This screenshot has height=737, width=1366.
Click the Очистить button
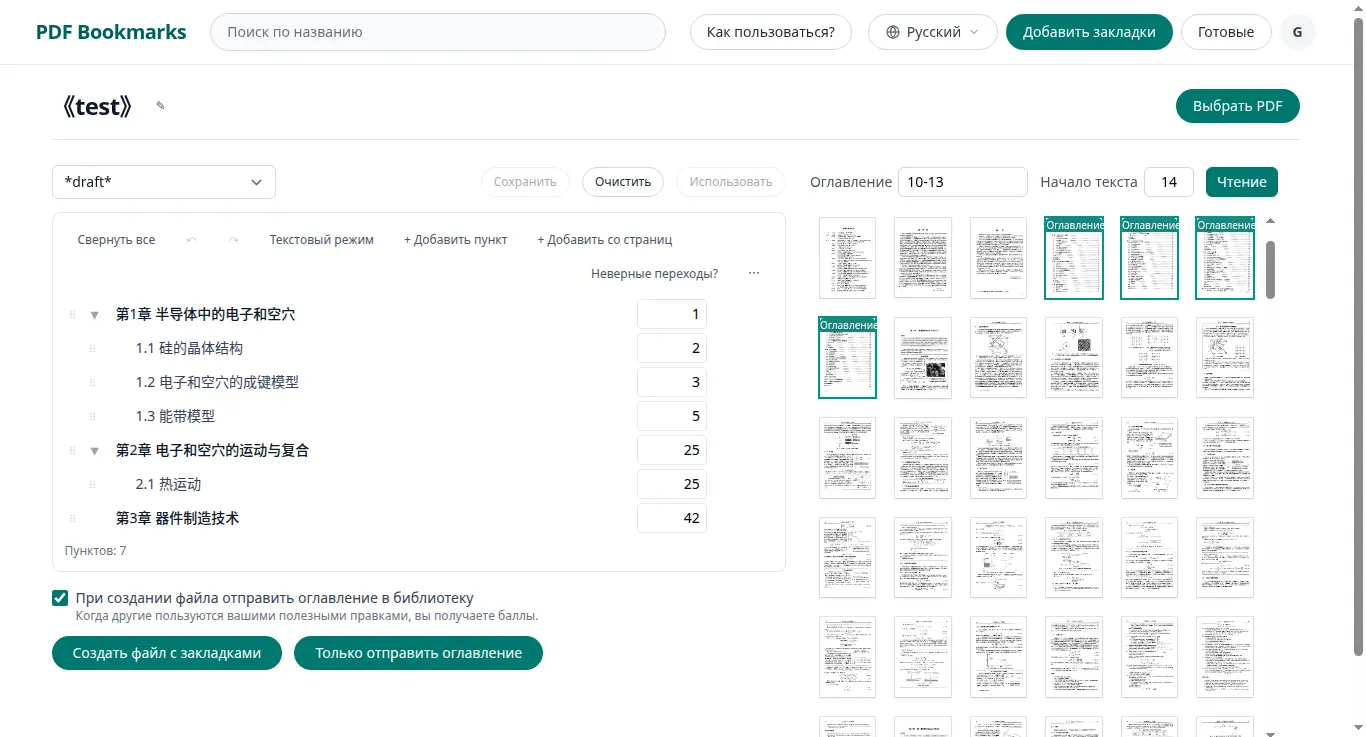[623, 182]
